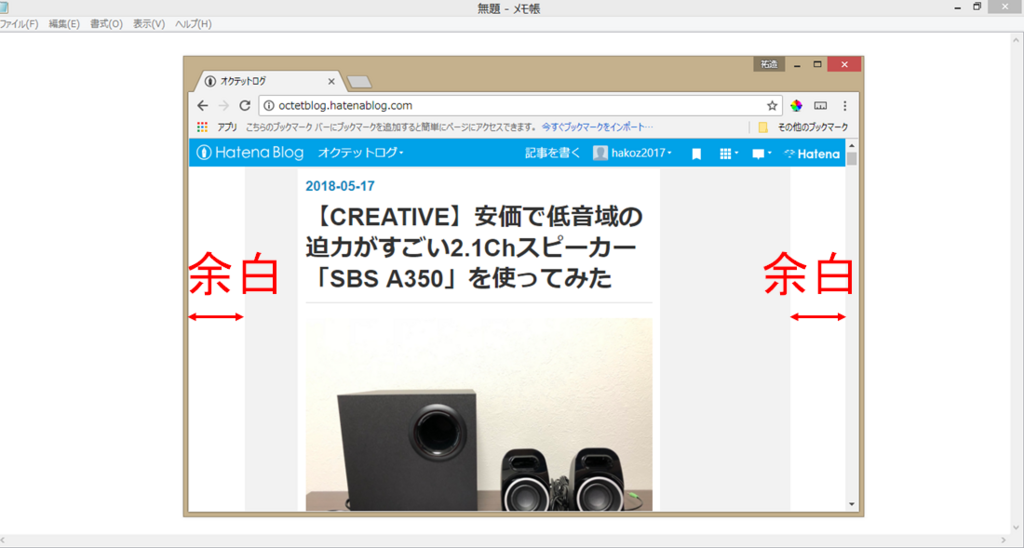Open the 編集(E) menu in Notepad

click(x=64, y=24)
